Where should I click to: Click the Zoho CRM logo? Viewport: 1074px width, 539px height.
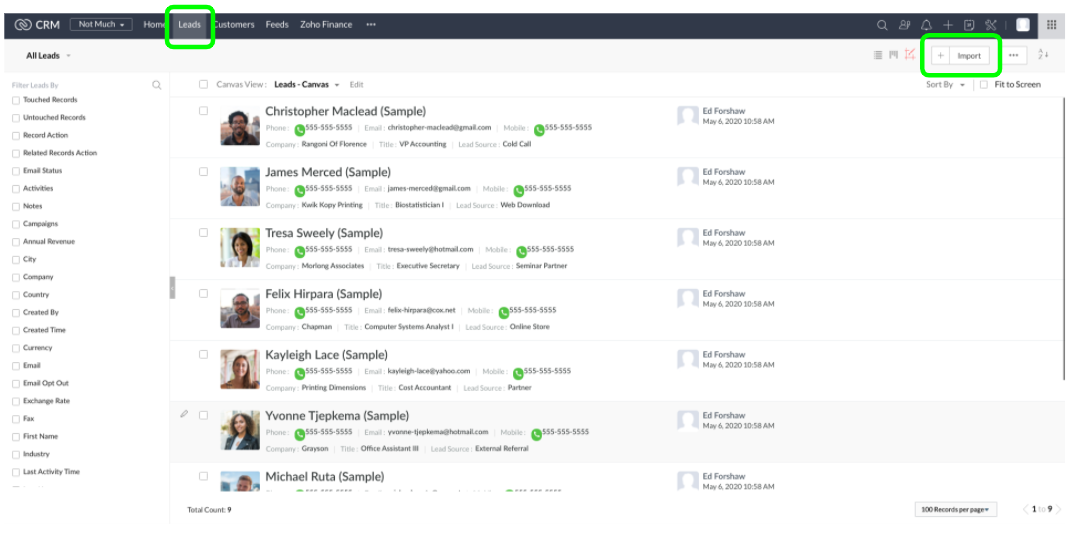37,25
